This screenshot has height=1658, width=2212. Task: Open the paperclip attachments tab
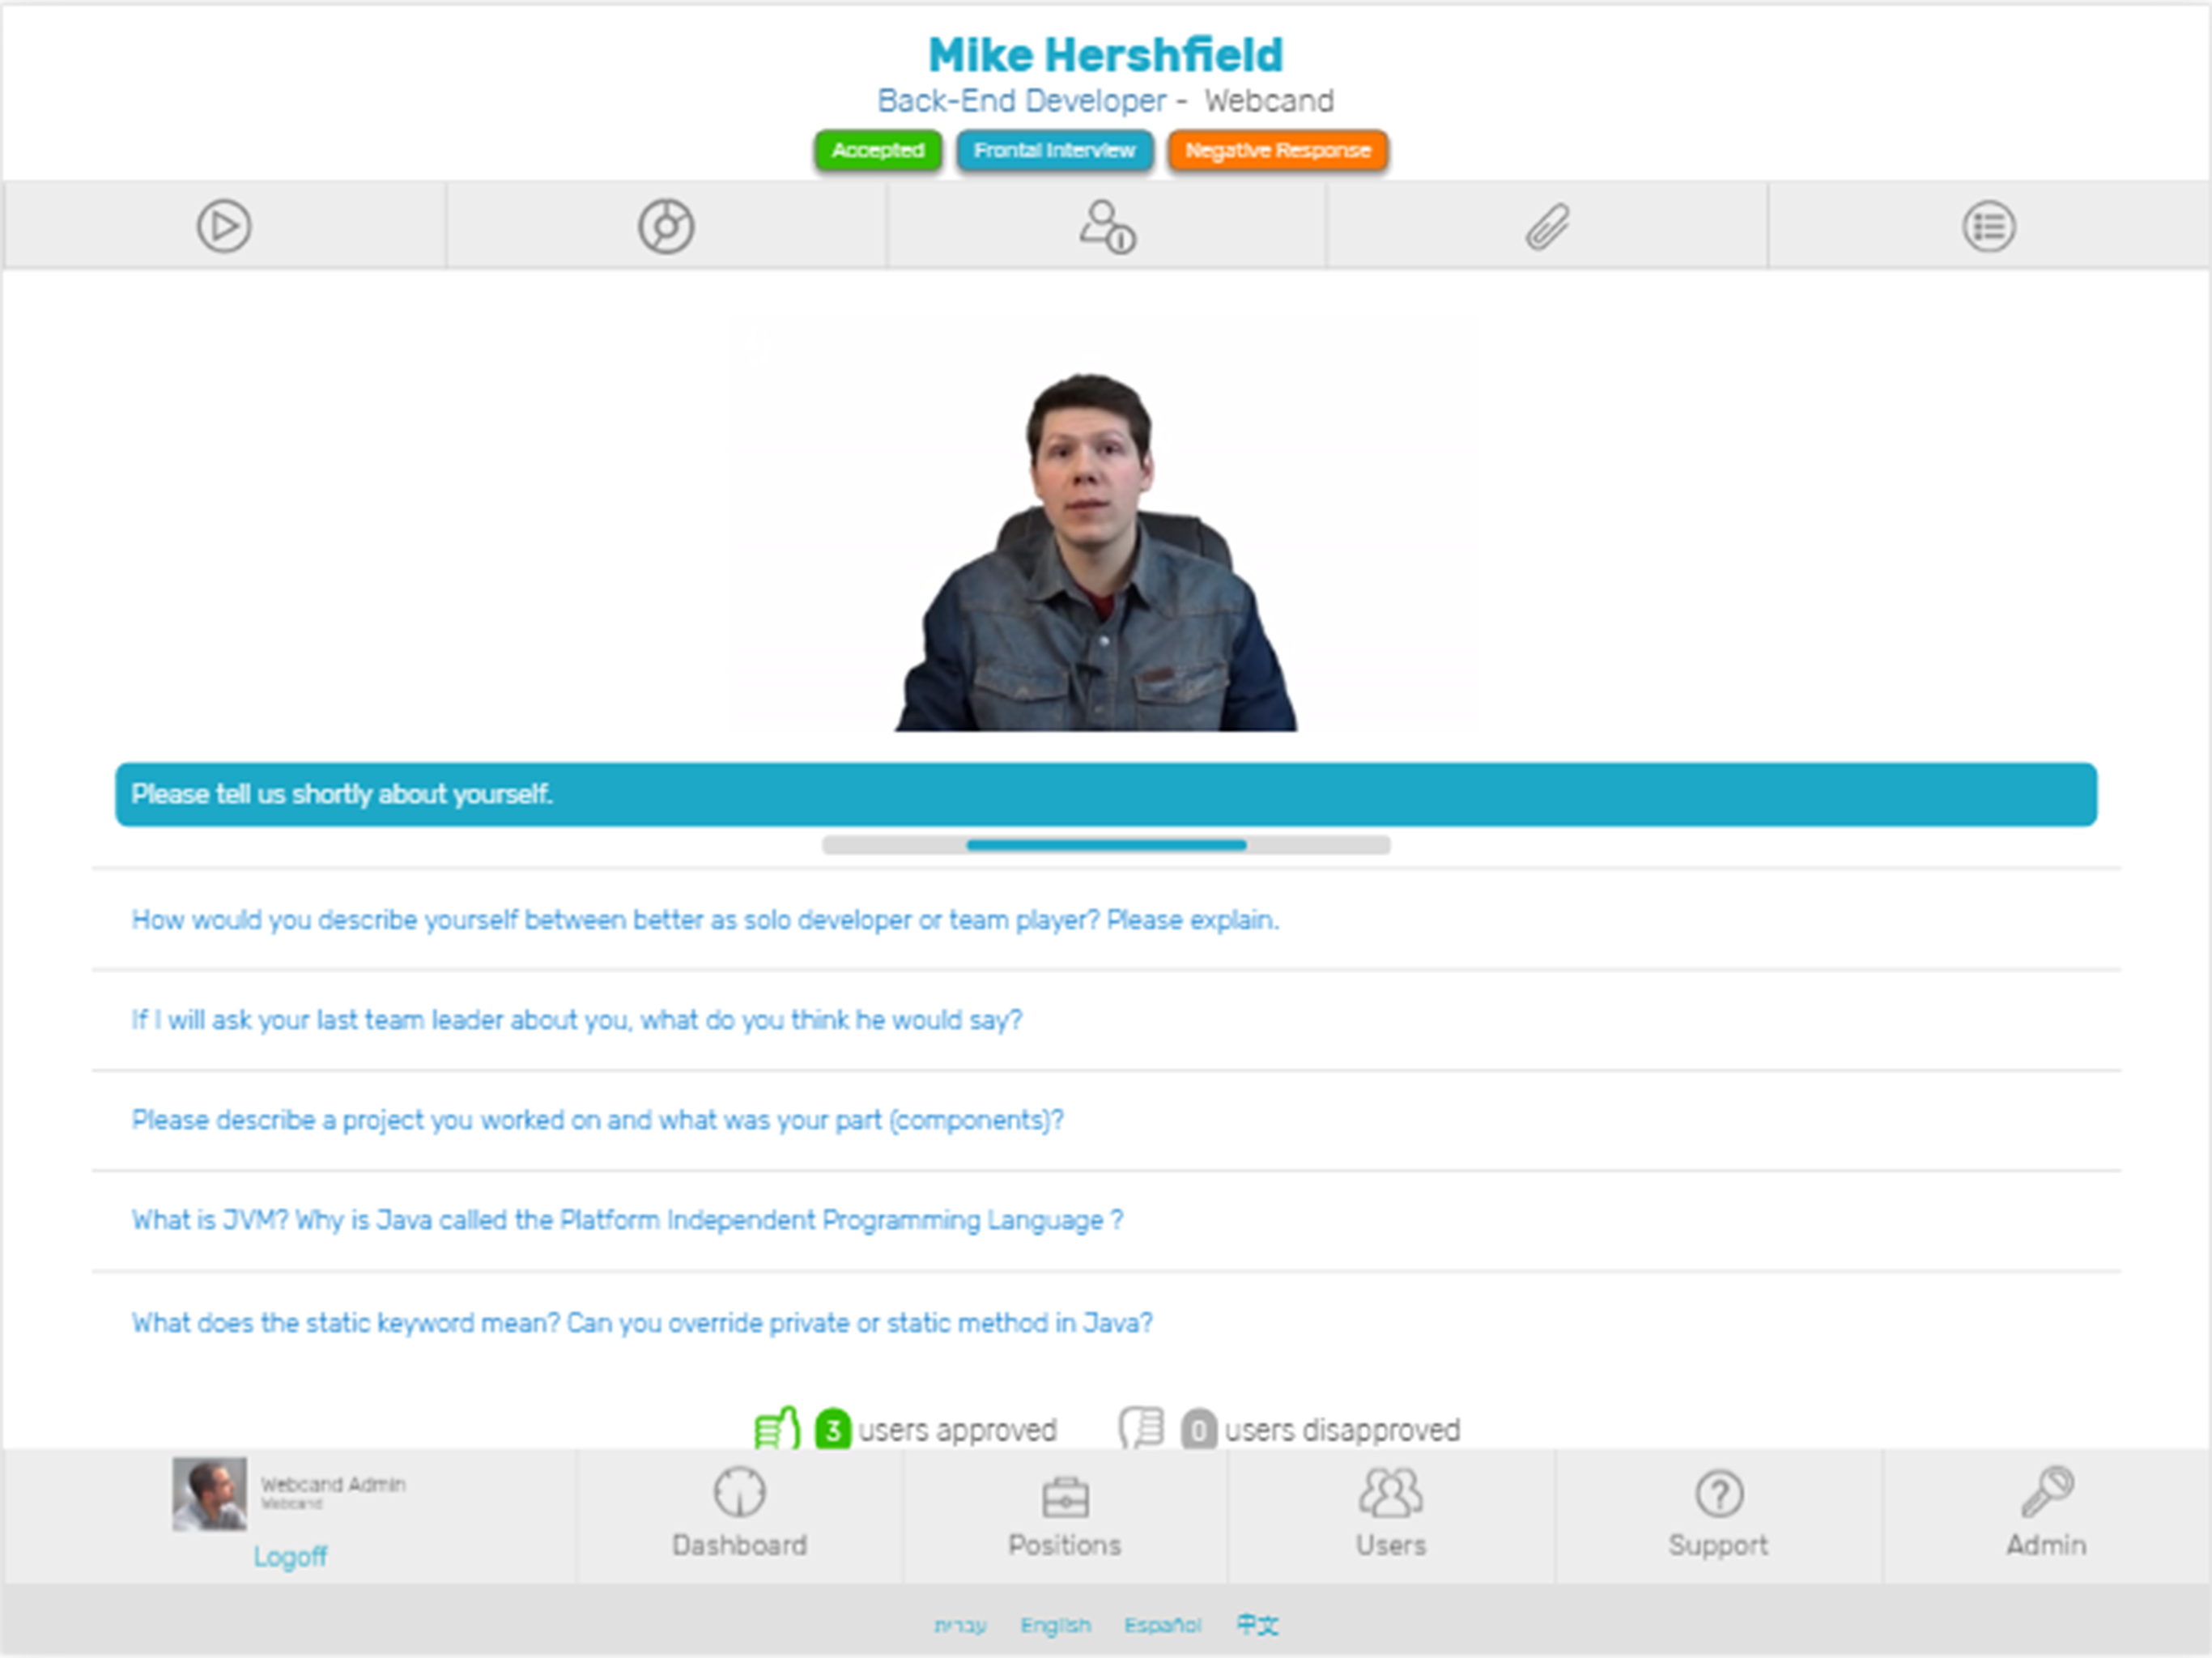coord(1547,227)
